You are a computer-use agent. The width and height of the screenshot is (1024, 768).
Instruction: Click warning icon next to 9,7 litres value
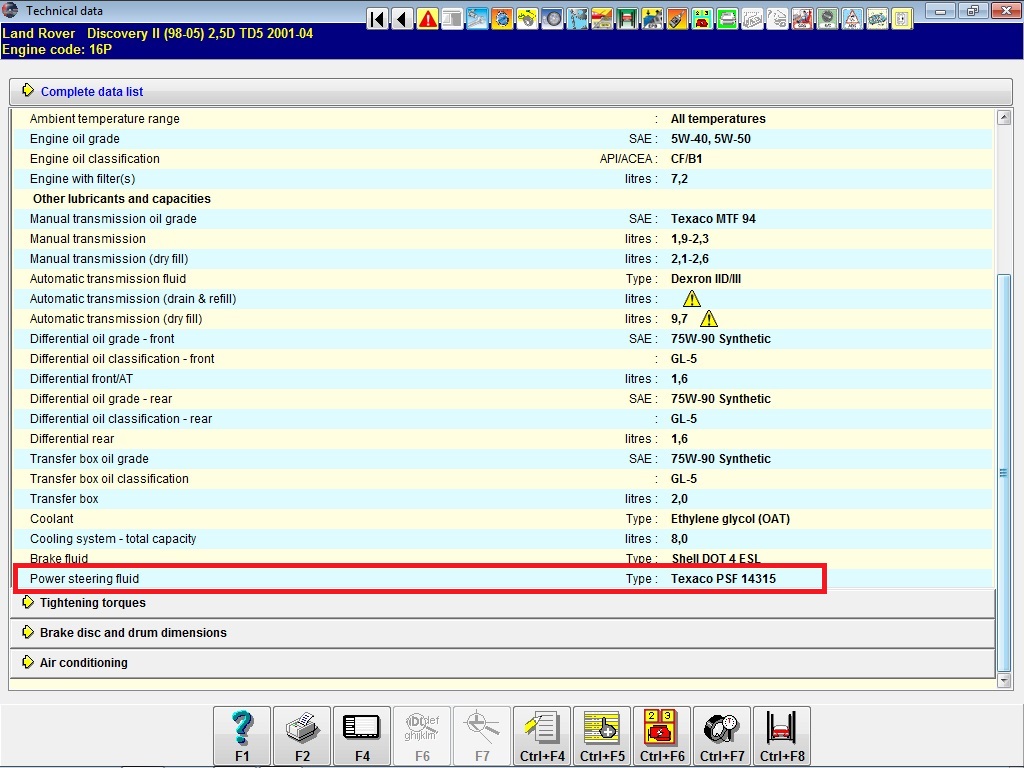[709, 319]
